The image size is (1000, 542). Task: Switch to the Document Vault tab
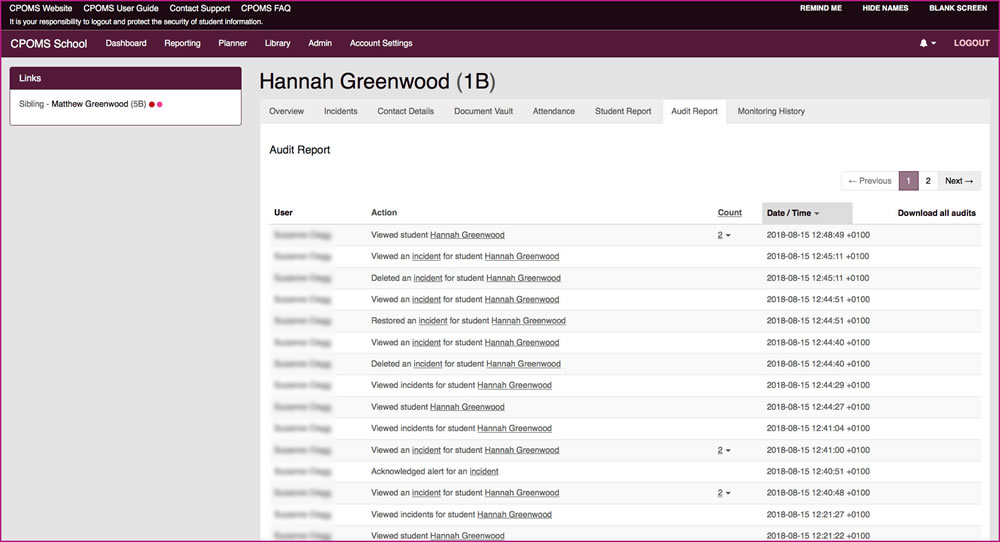coord(483,111)
